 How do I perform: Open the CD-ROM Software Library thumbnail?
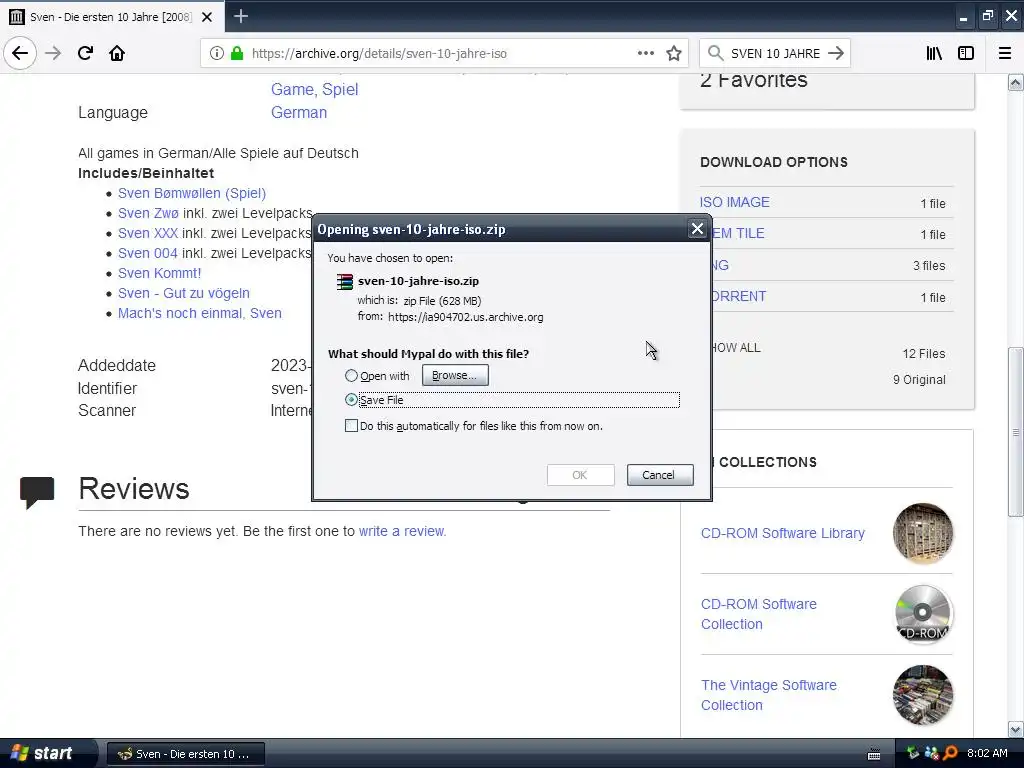[x=922, y=533]
